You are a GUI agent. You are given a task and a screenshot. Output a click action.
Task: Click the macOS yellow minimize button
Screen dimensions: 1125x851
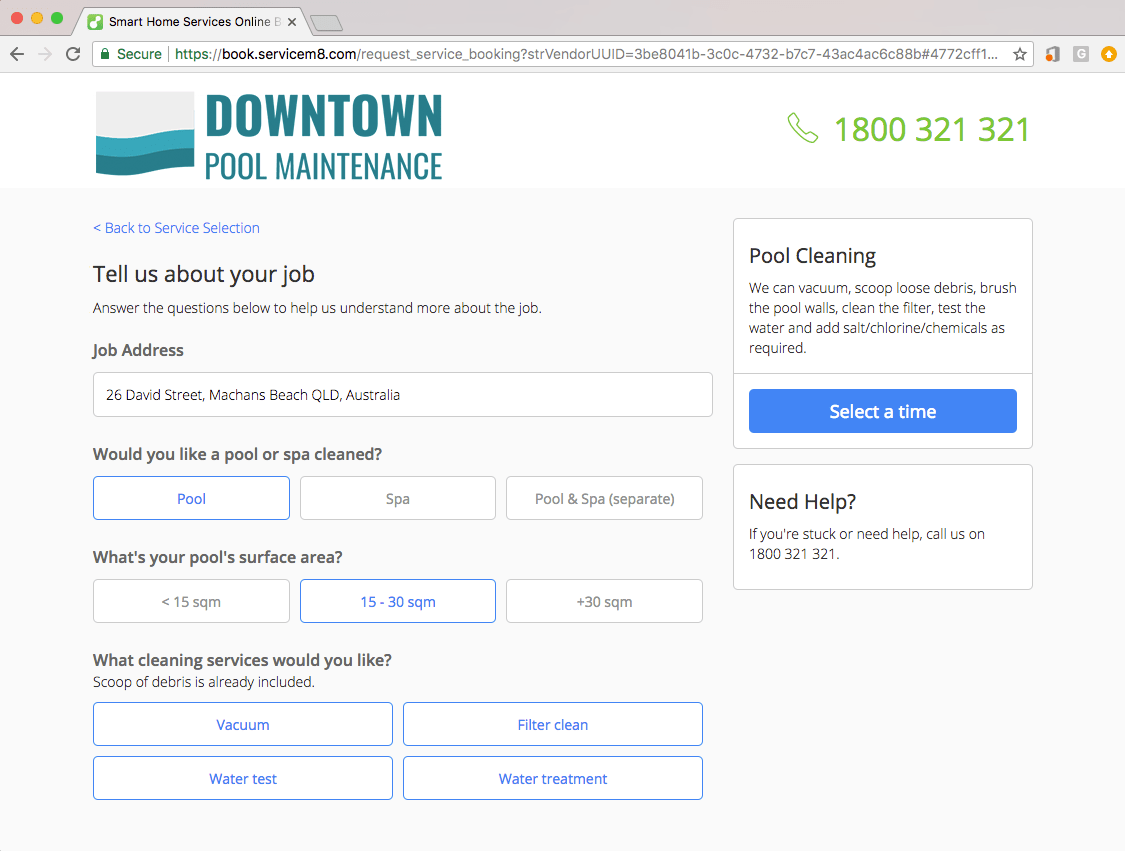pos(37,19)
